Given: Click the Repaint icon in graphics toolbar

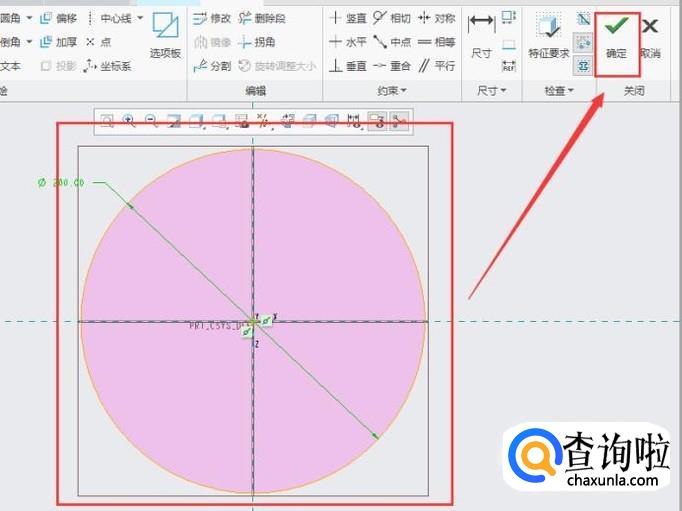Looking at the screenshot, I should (174, 120).
